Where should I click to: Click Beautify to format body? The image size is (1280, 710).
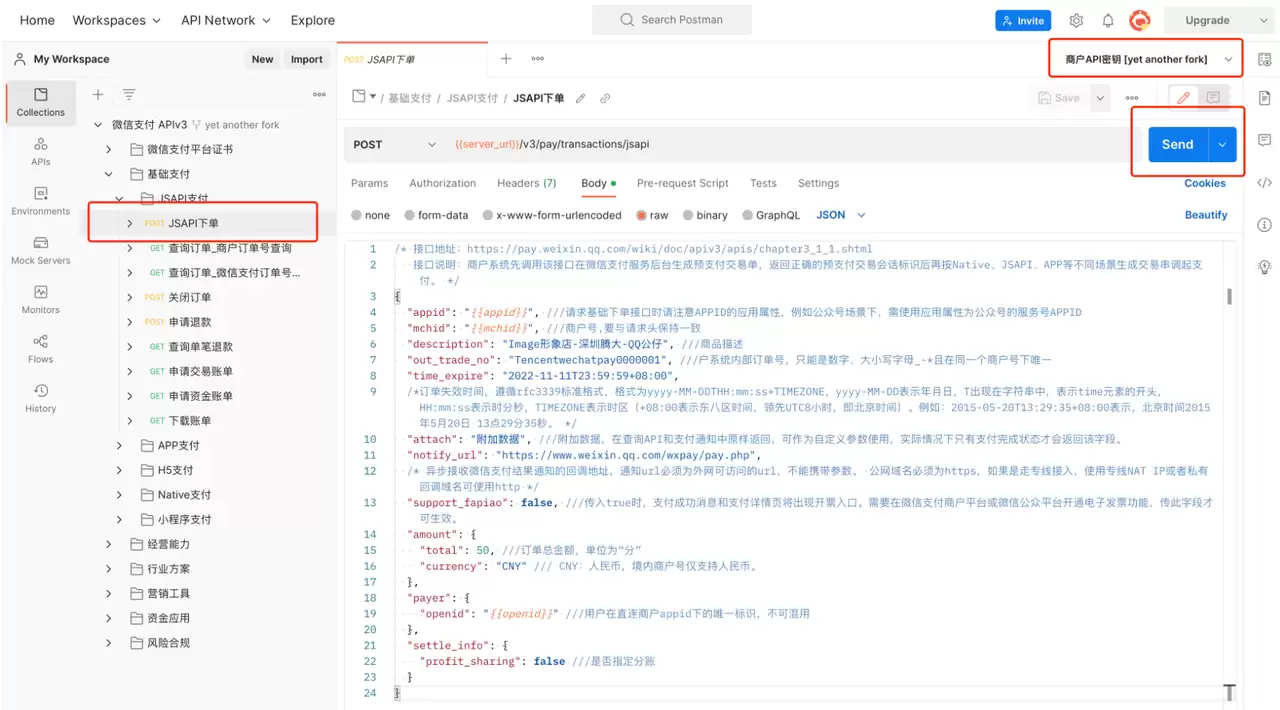click(1206, 215)
